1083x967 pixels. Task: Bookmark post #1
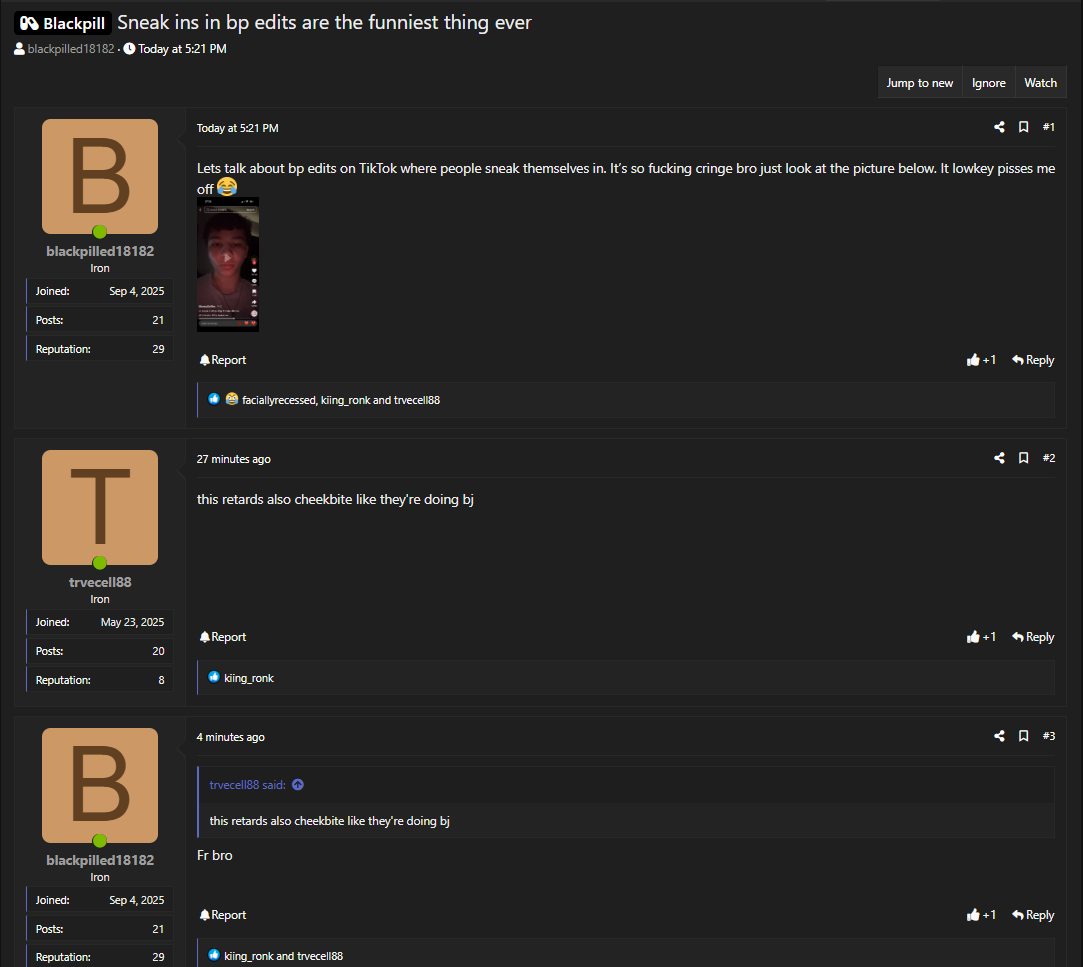pos(1023,127)
